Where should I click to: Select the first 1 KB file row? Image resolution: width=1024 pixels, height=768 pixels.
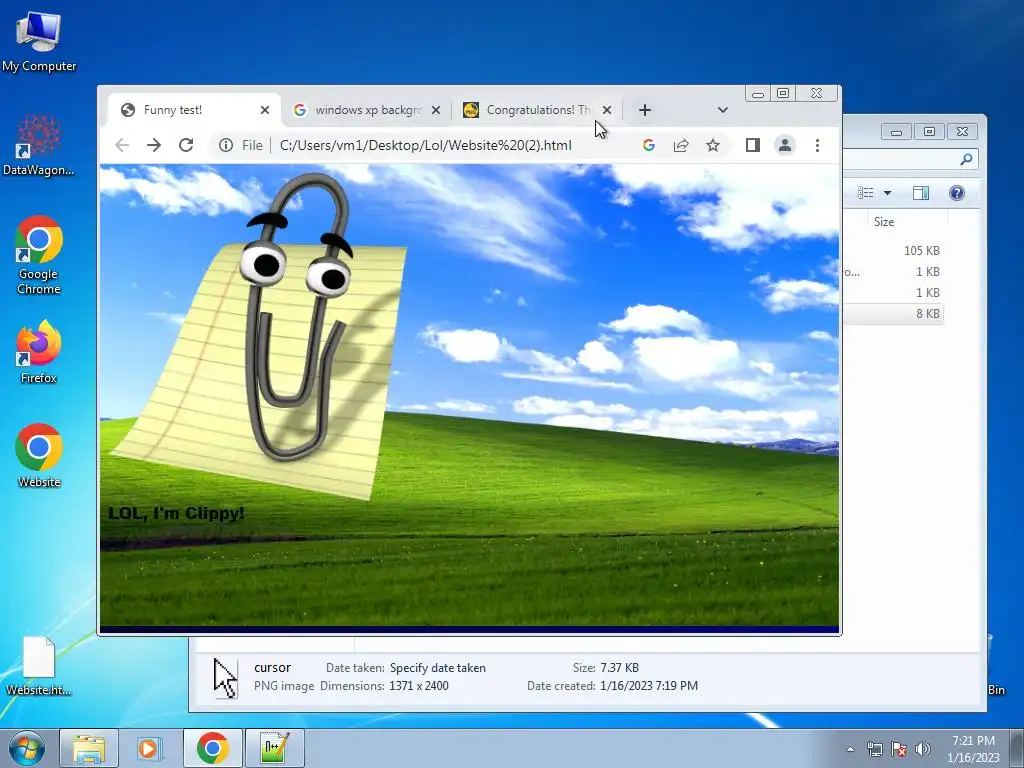[x=893, y=272]
